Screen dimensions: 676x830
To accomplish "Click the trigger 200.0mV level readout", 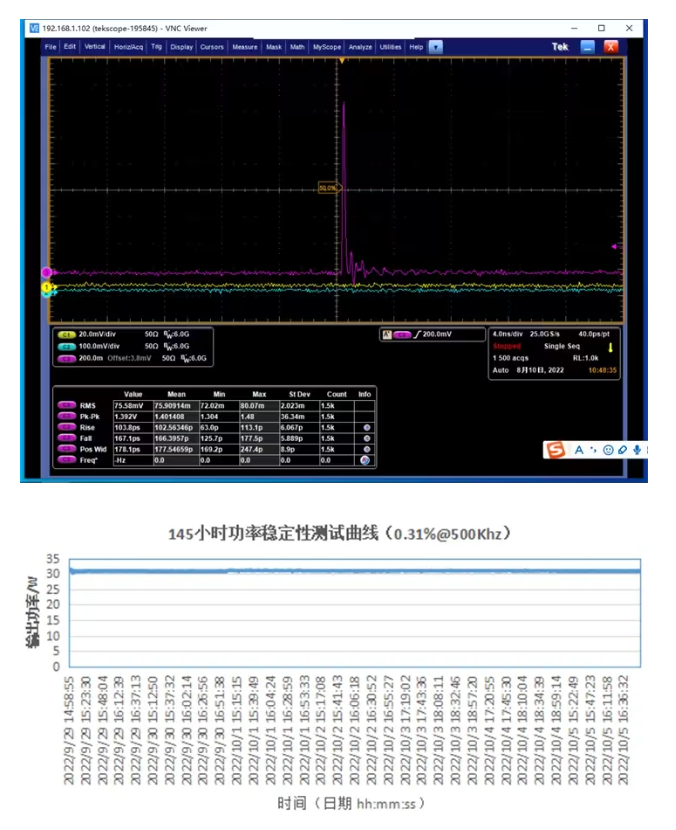I will pos(435,334).
